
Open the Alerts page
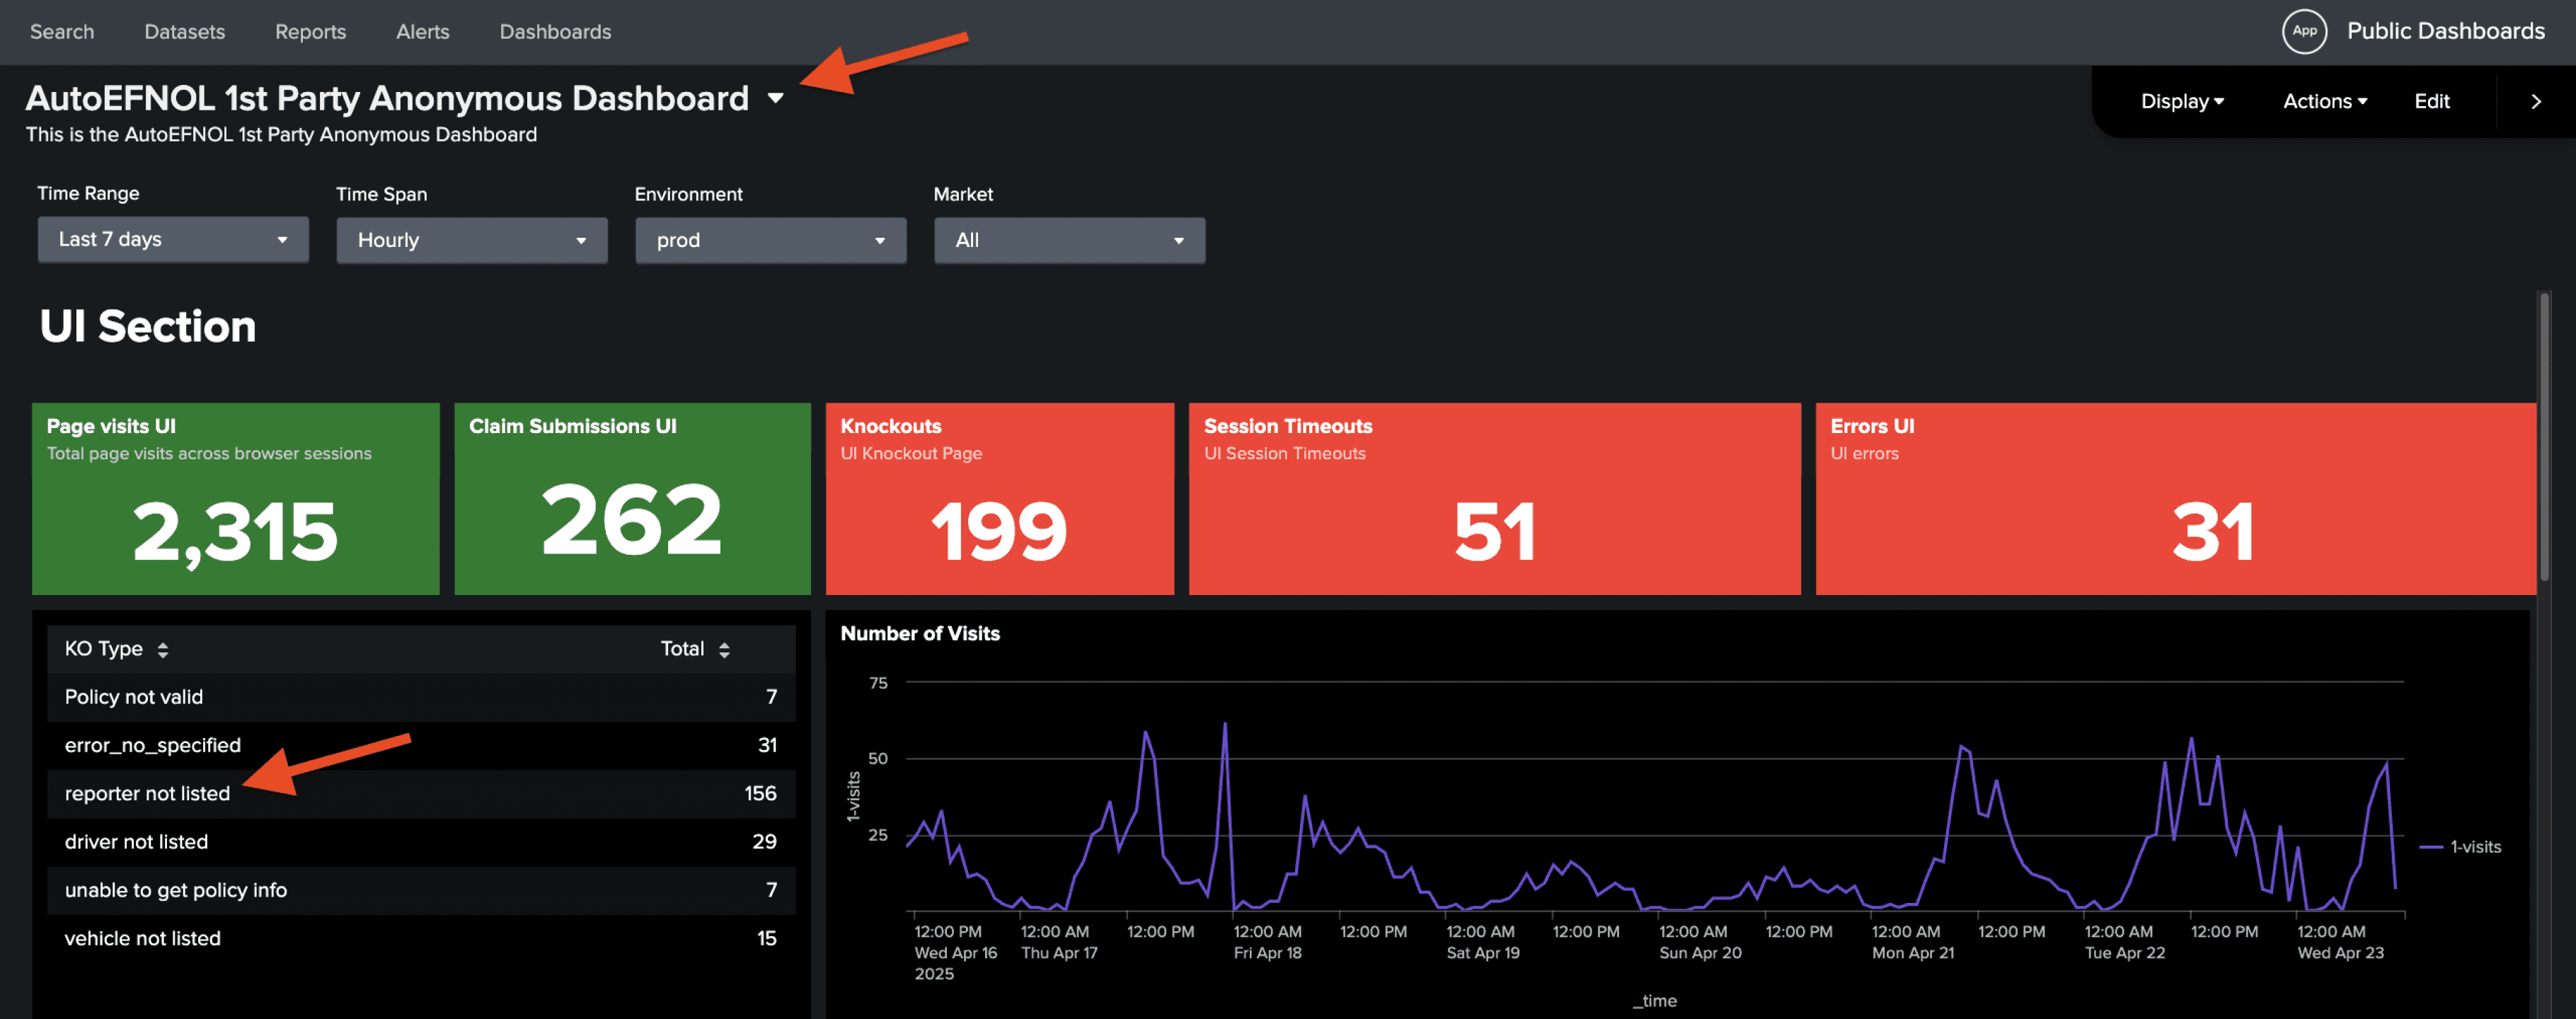(x=422, y=32)
